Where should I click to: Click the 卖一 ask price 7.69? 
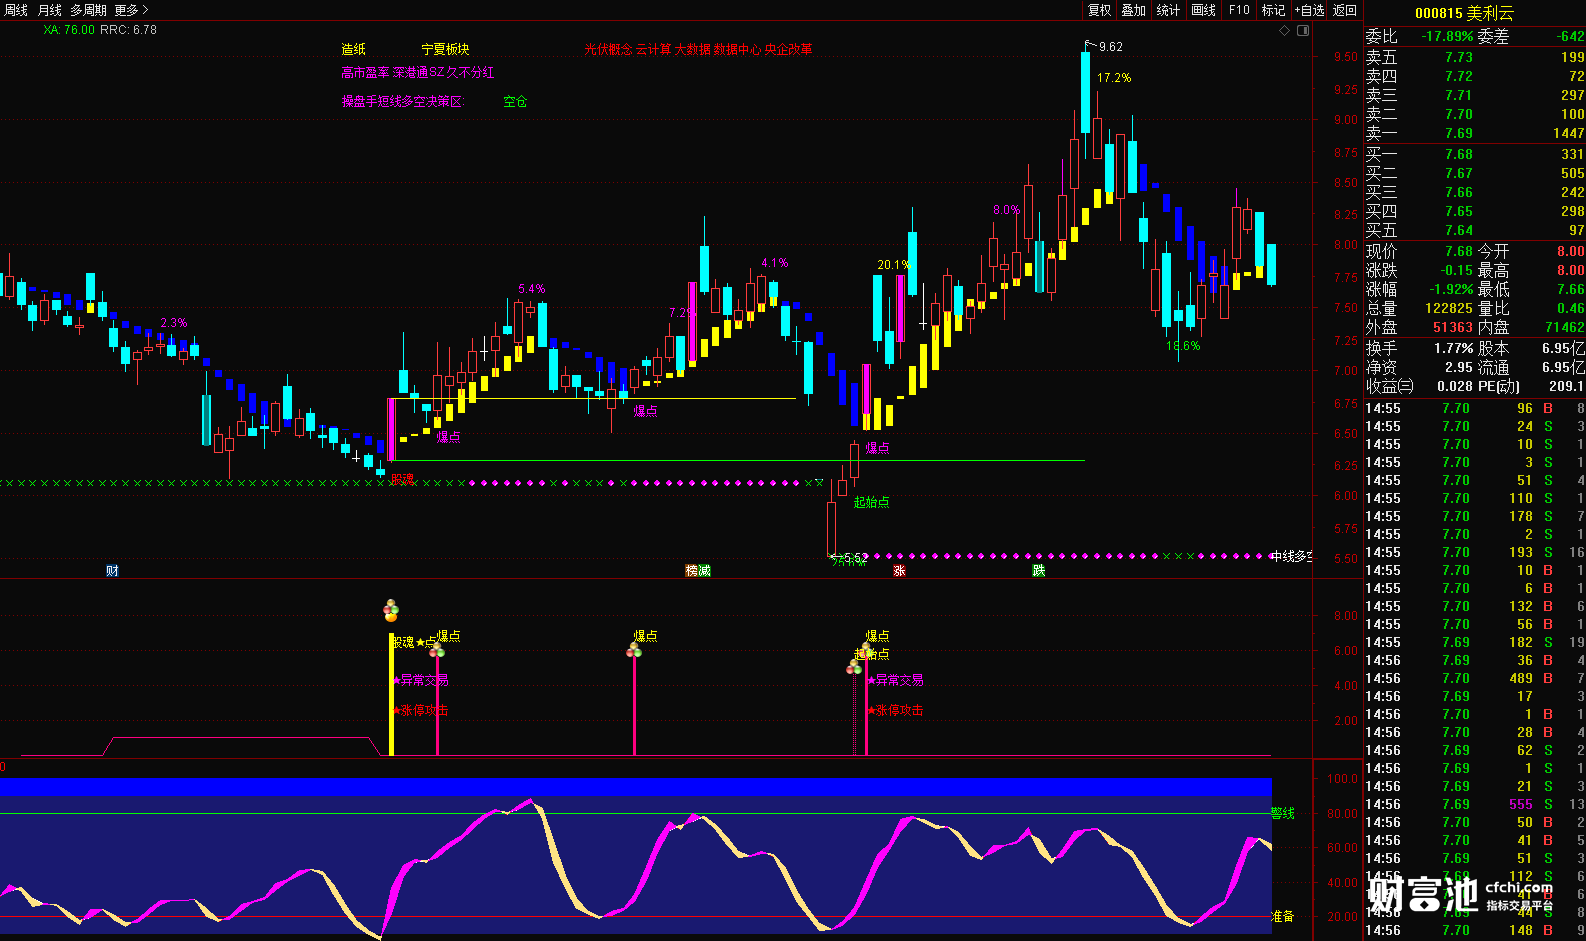tap(1459, 134)
